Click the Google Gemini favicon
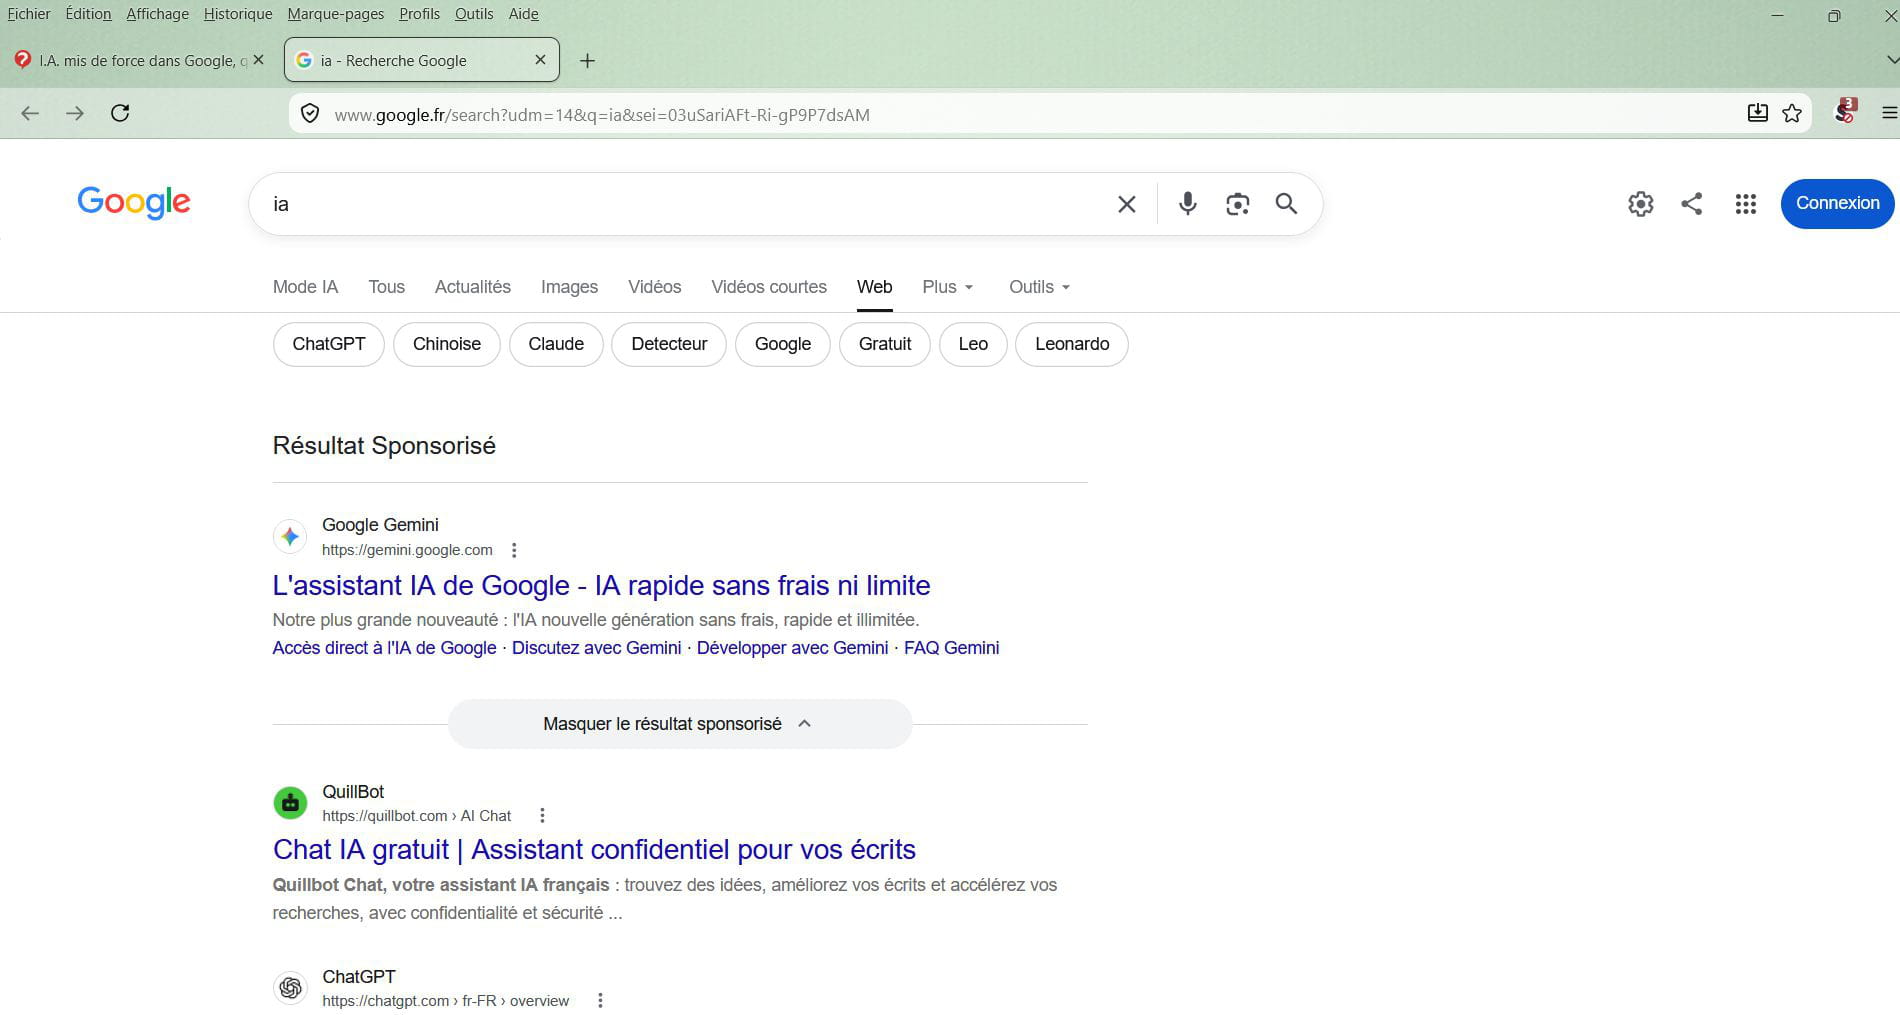1900x1015 pixels. tap(290, 537)
